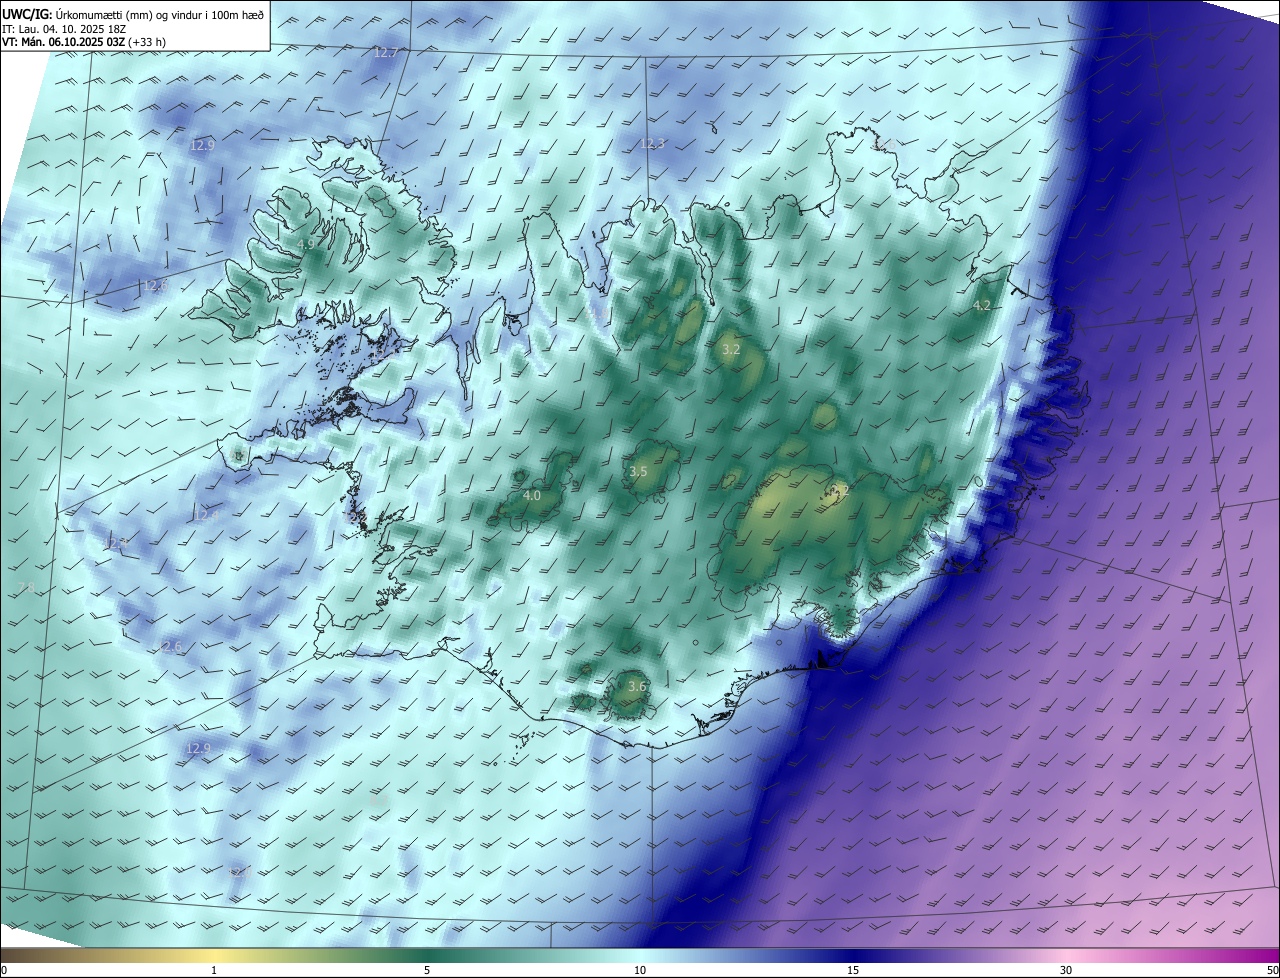This screenshot has height=978, width=1280.
Task: Click the '12.7' value label on the map
Action: point(385,52)
